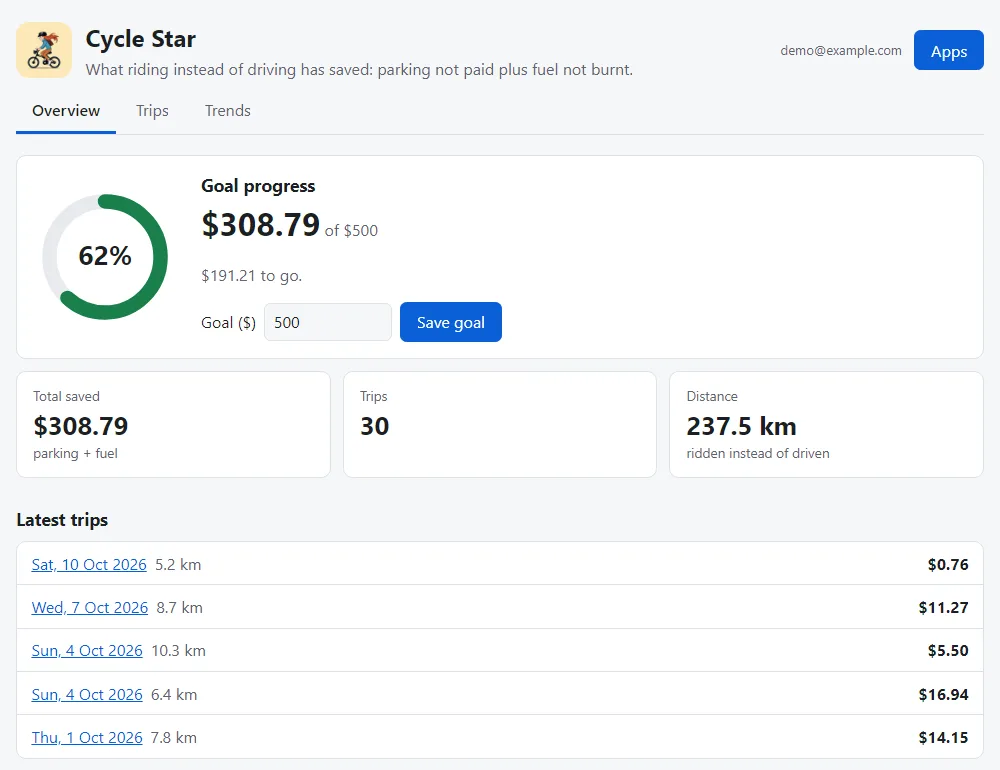
Task: Select the Overview tab
Action: 66,111
